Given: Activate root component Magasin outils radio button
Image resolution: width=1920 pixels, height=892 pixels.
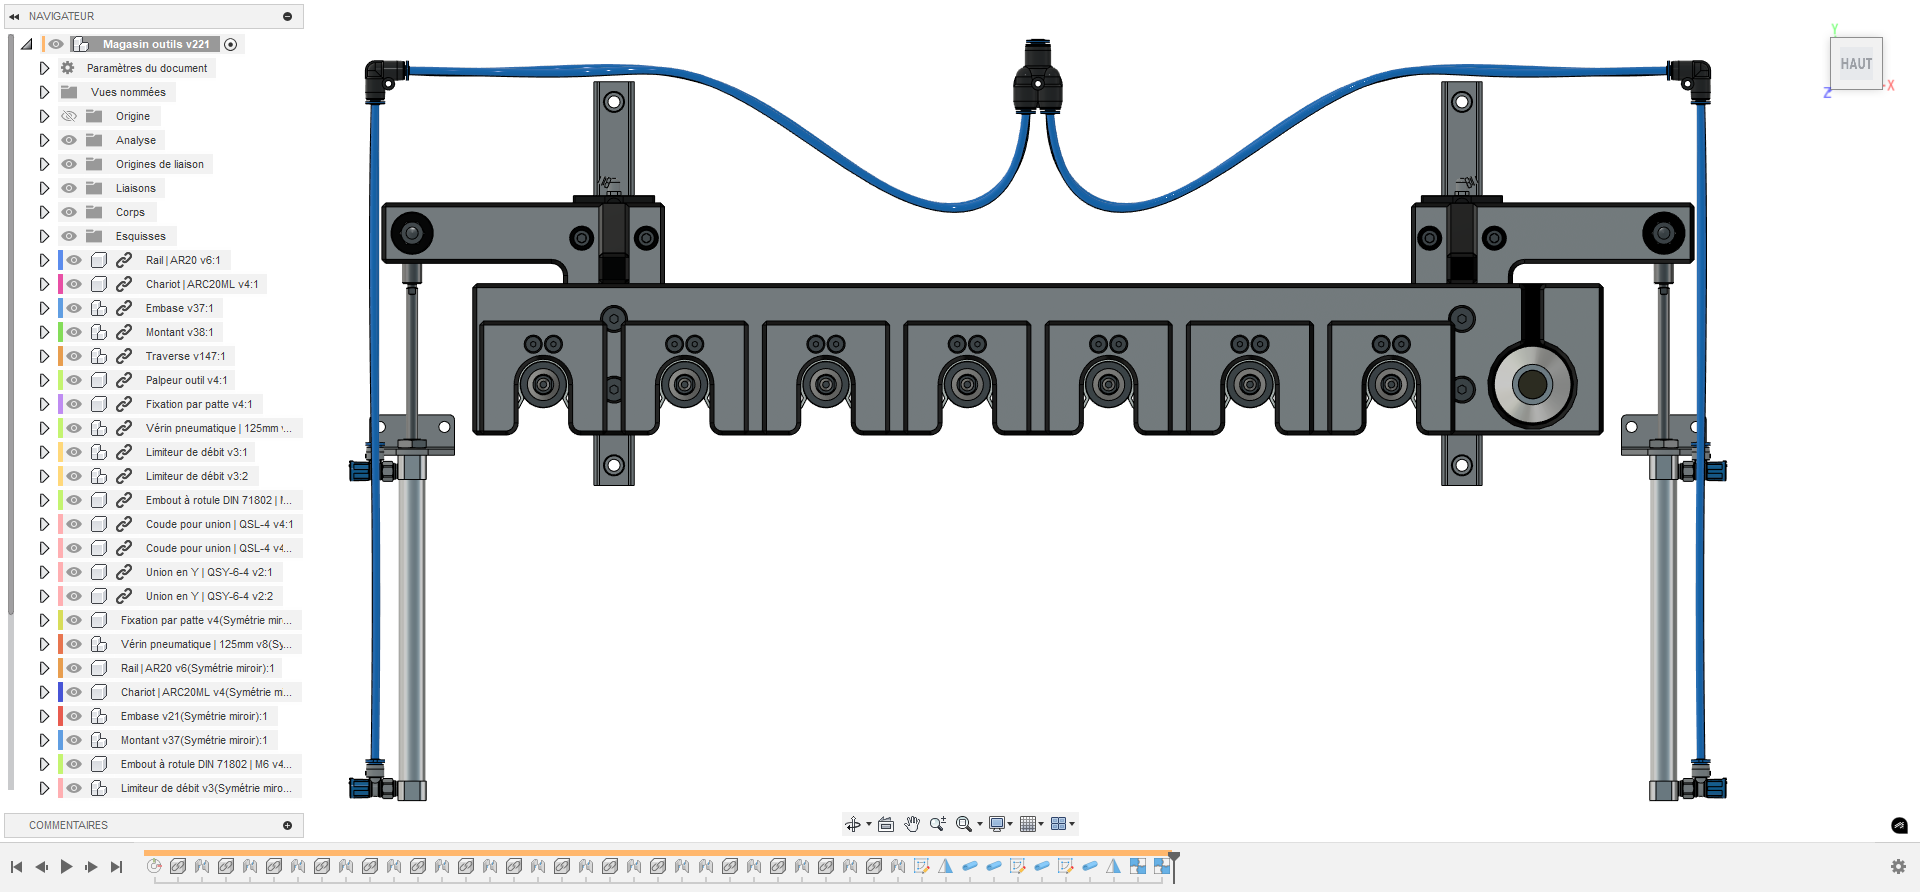Looking at the screenshot, I should click(231, 44).
